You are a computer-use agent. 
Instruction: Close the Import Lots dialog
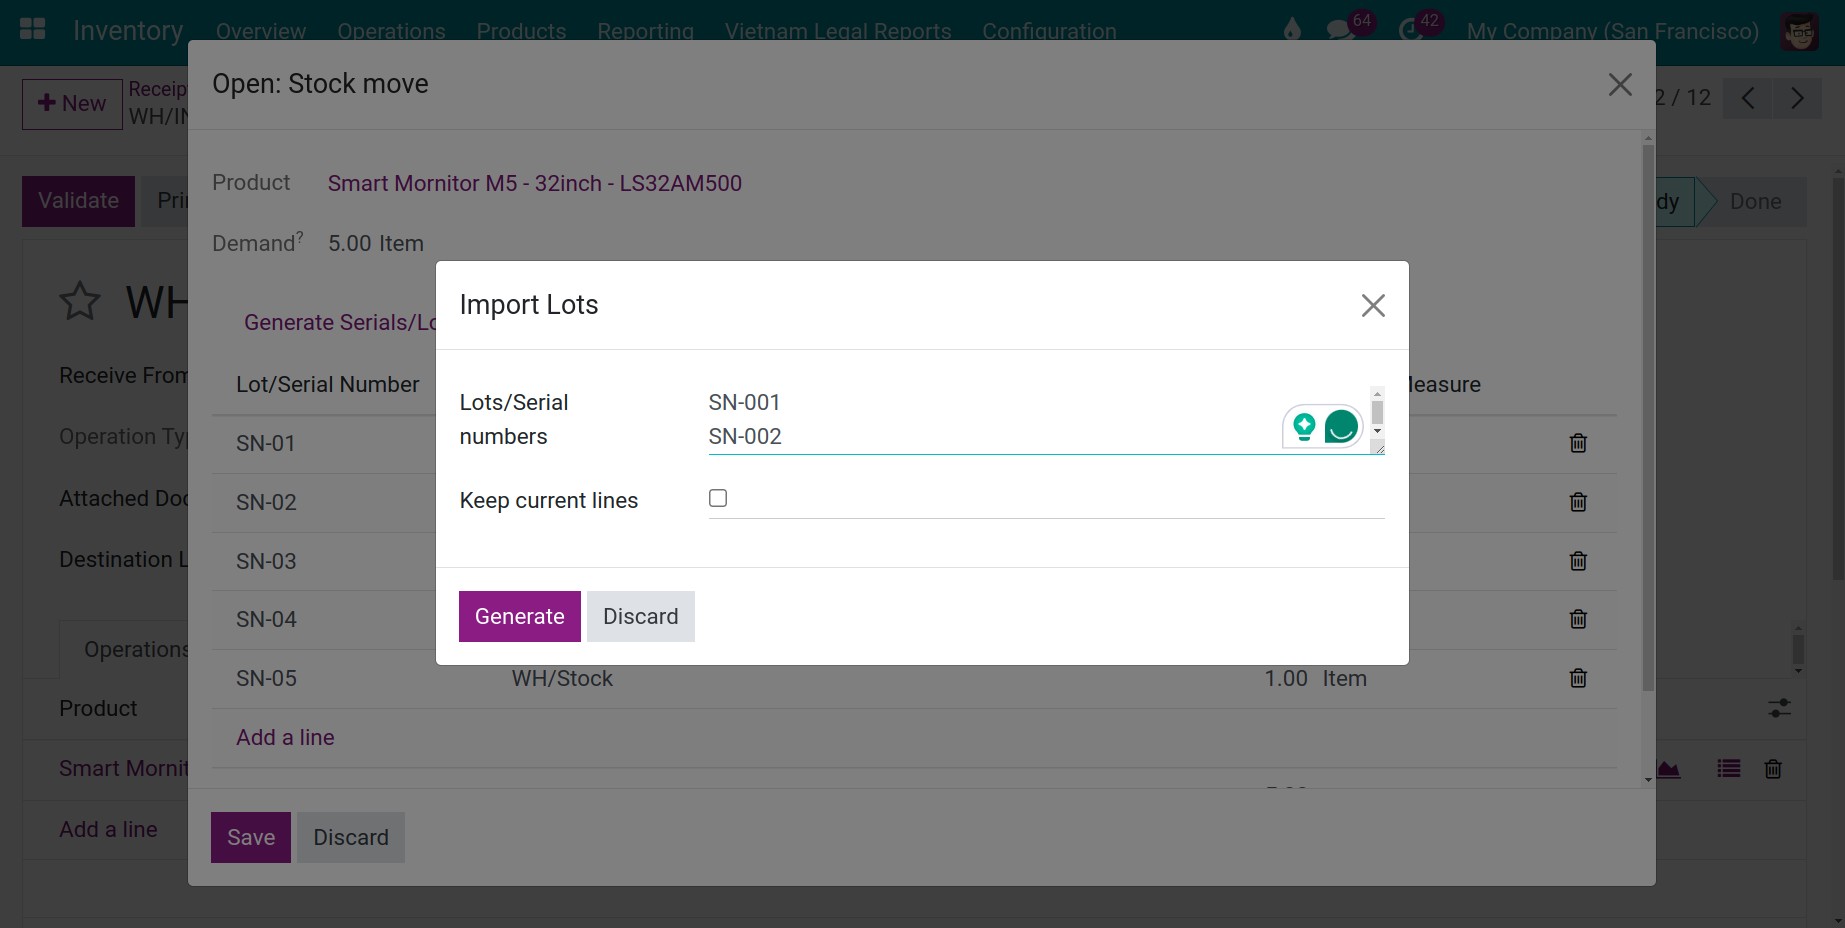(x=1373, y=305)
